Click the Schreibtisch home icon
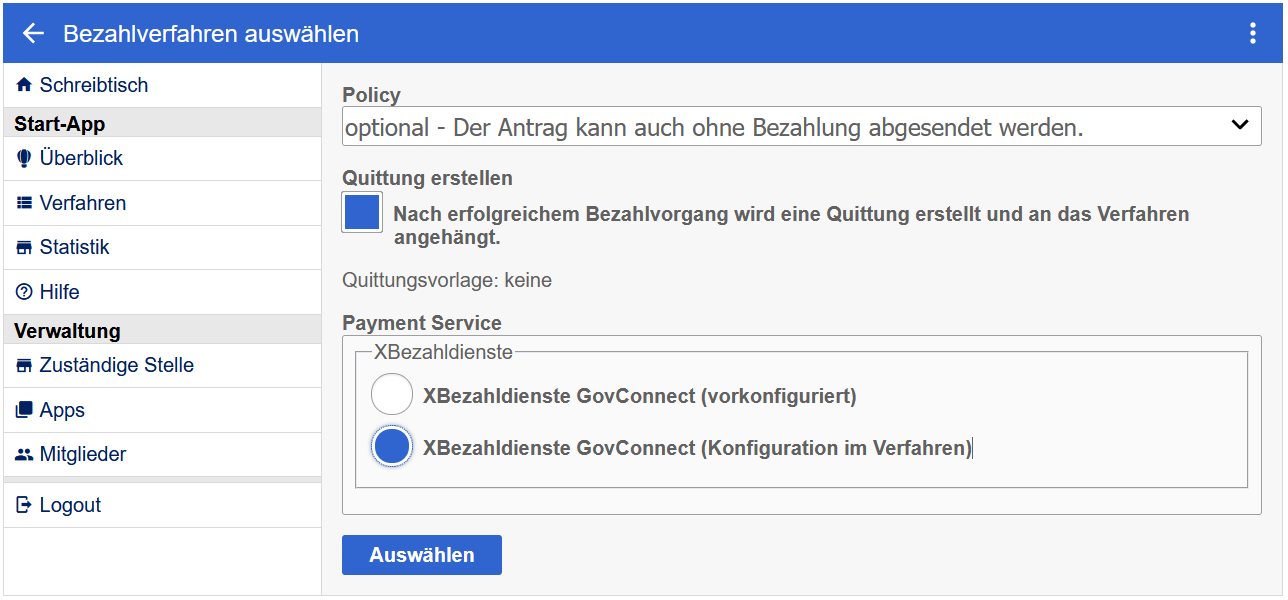Screen dimensions: 1288x600 point(25,86)
